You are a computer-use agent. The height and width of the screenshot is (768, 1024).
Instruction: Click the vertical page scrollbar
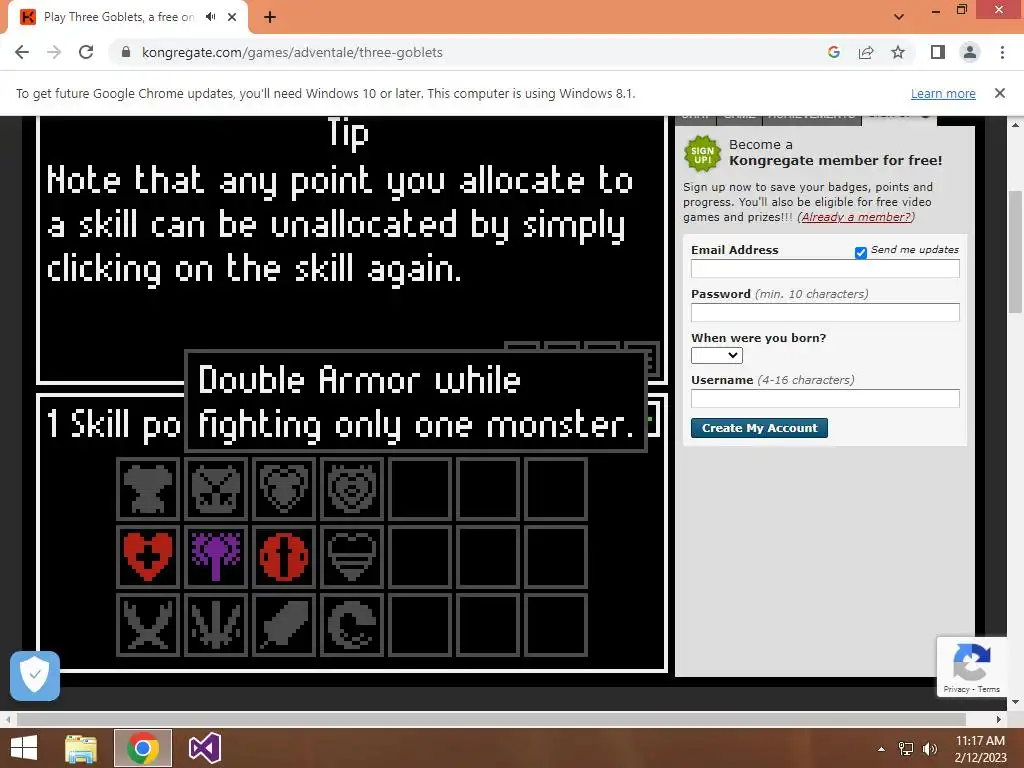coord(1015,252)
